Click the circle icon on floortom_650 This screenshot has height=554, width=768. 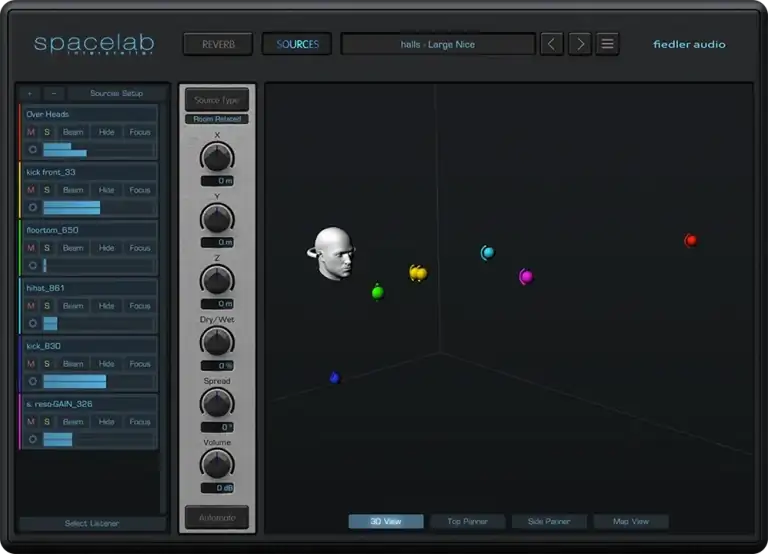click(x=33, y=265)
